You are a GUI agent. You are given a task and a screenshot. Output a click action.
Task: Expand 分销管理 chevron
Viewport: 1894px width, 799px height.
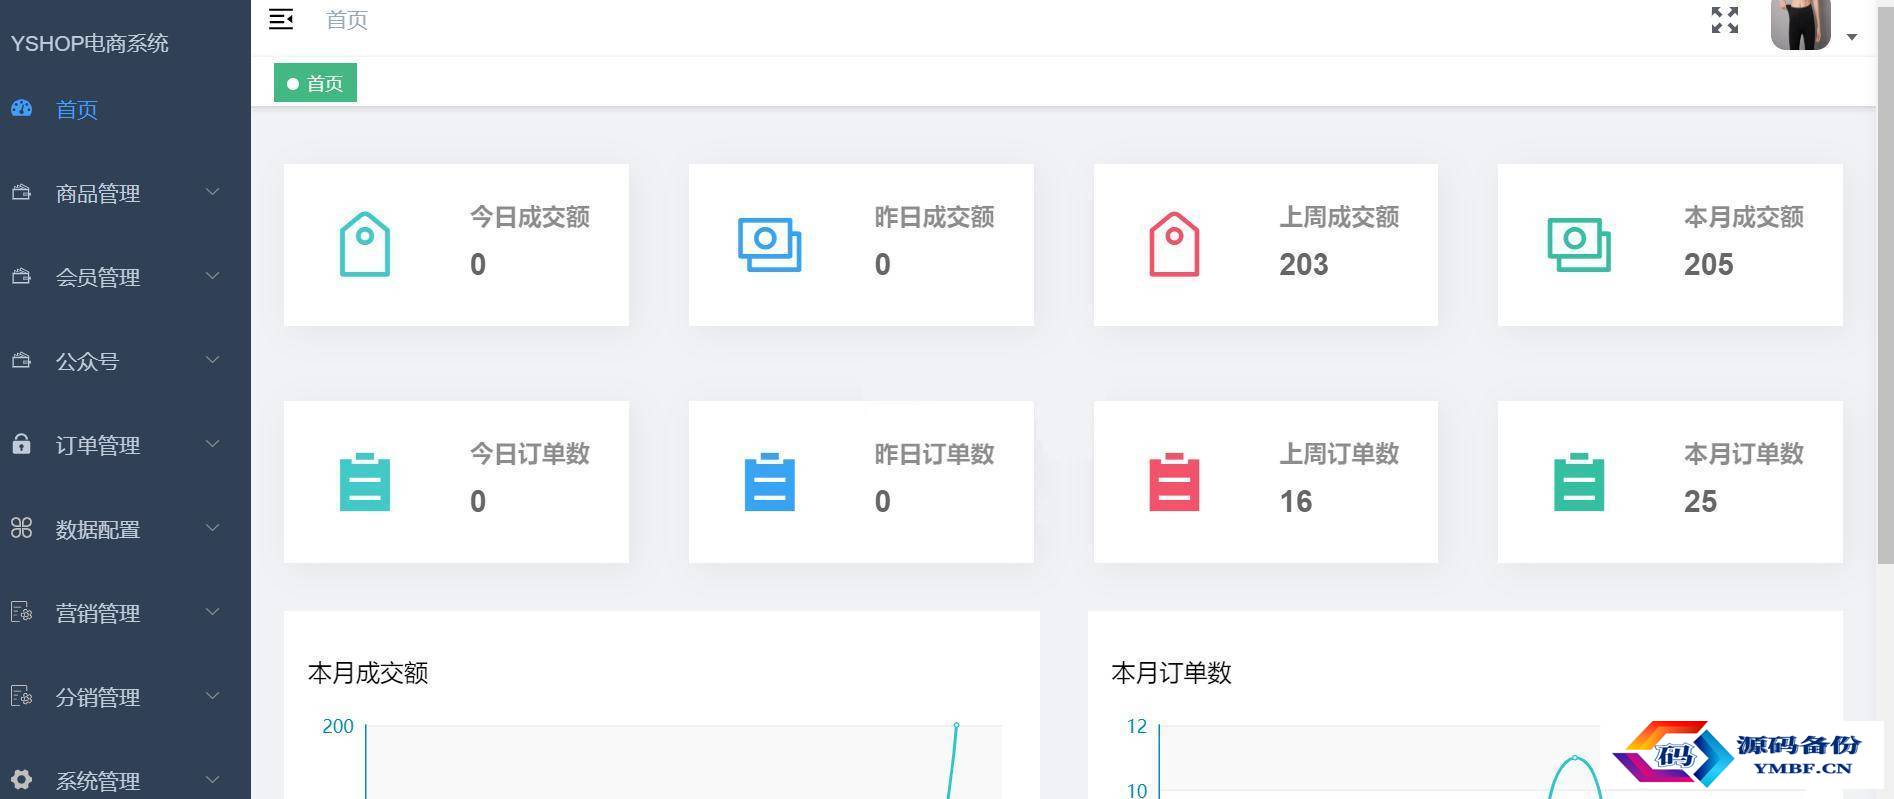212,696
